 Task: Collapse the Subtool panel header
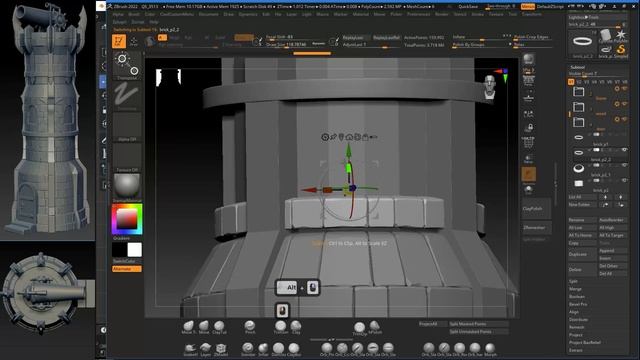tap(578, 67)
